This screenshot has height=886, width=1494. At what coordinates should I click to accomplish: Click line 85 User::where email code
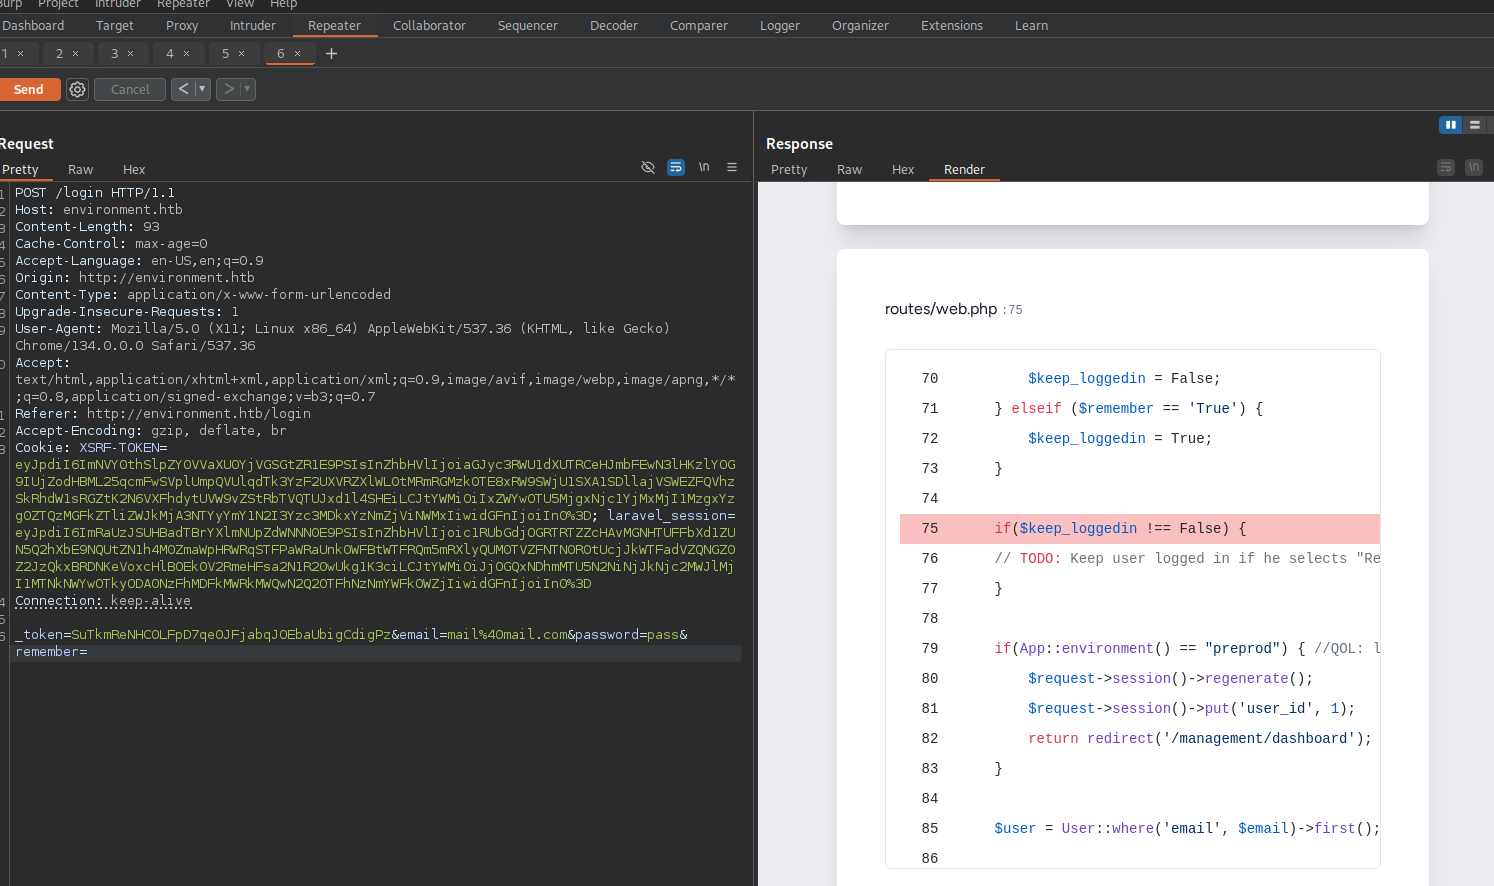coord(1187,828)
